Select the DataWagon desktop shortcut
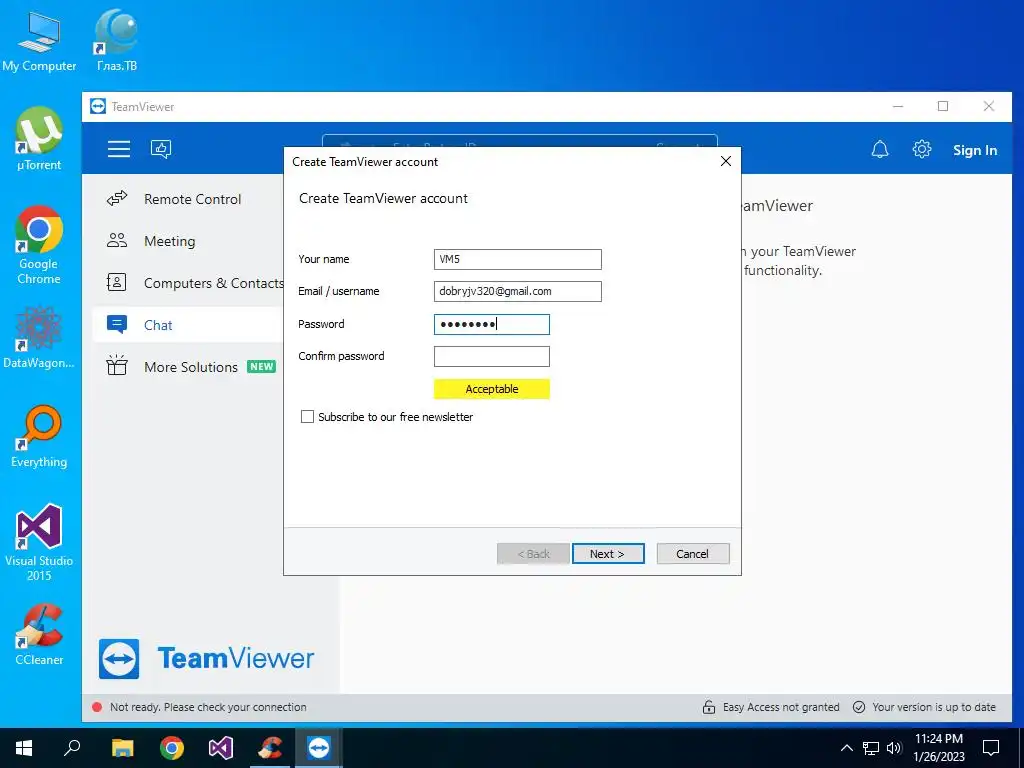1024x768 pixels. click(39, 337)
